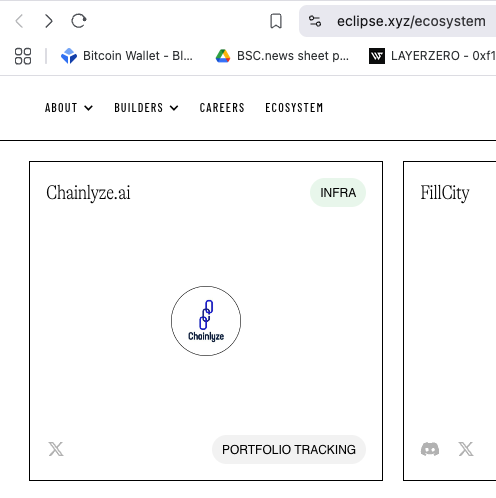The width and height of the screenshot is (496, 498).
Task: Open Chainlyze.ai's X profile icon
Action: [56, 449]
